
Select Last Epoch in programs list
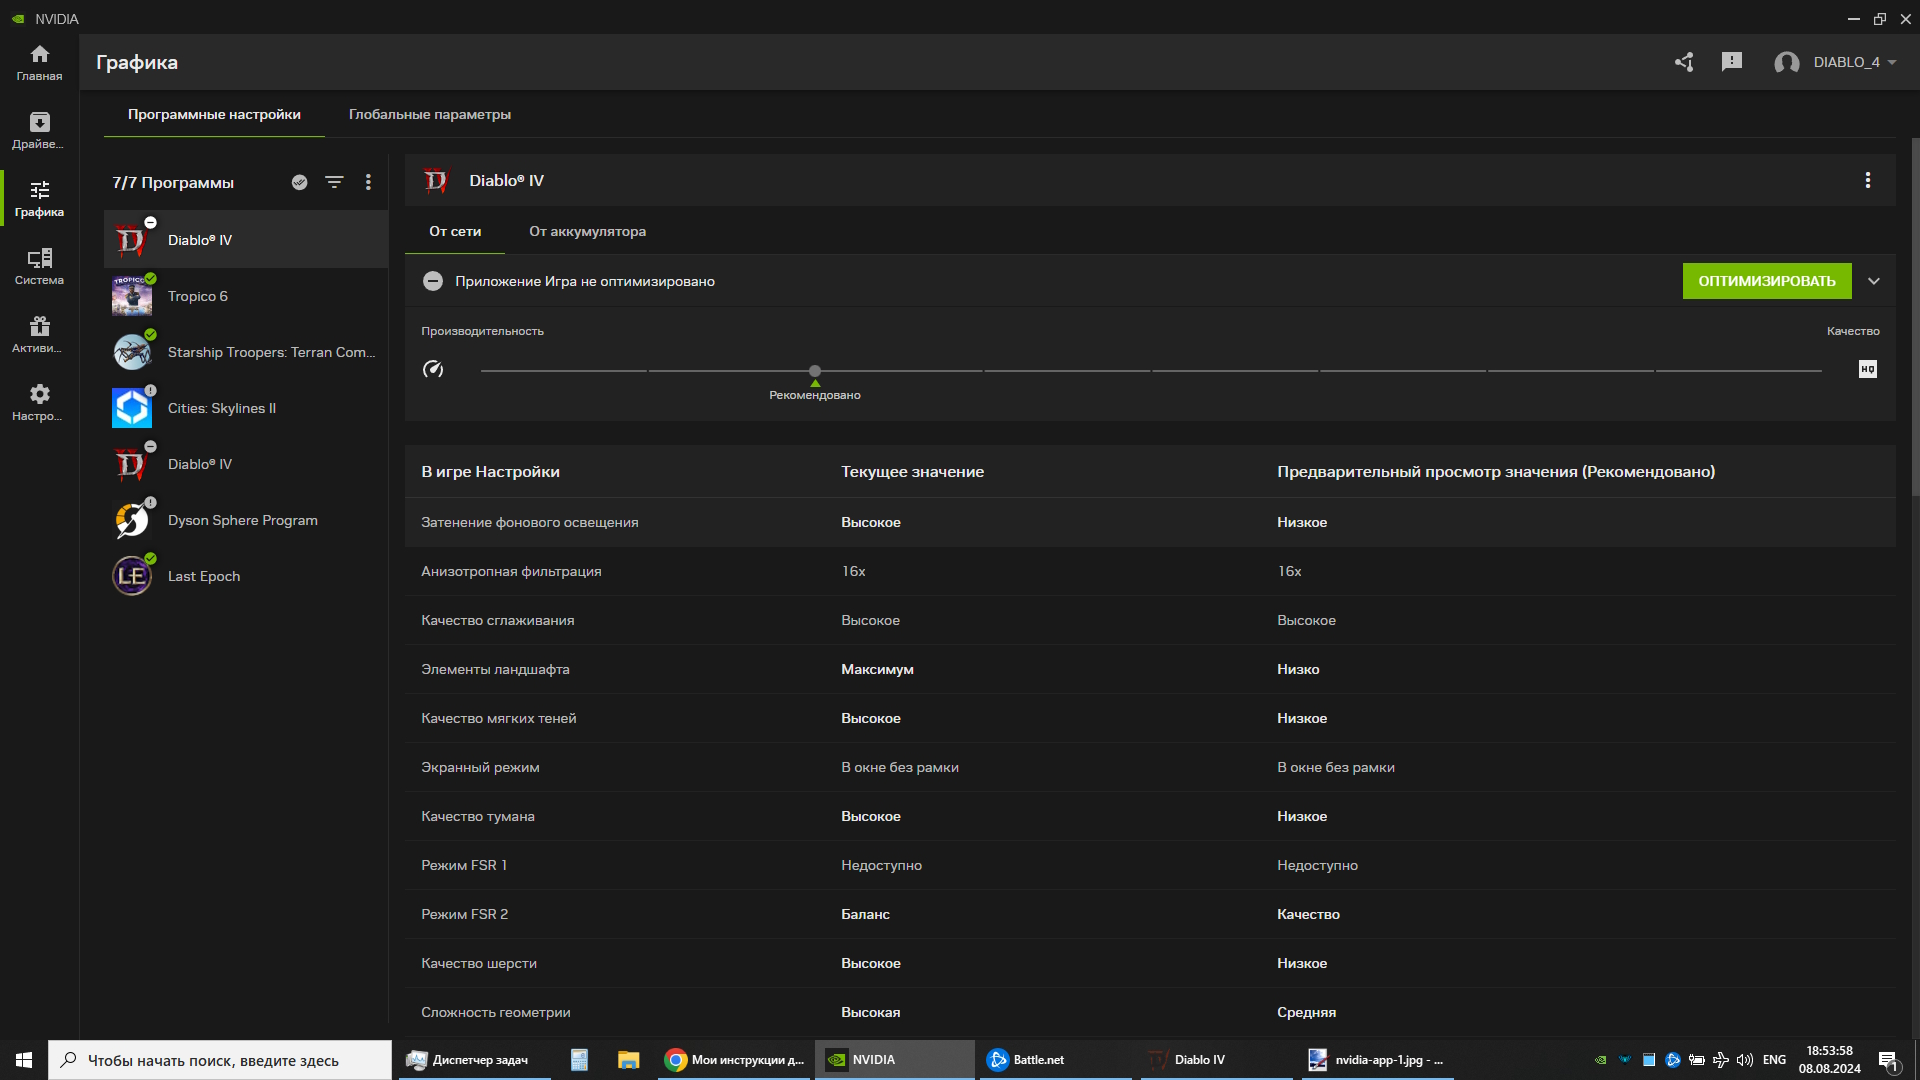246,576
